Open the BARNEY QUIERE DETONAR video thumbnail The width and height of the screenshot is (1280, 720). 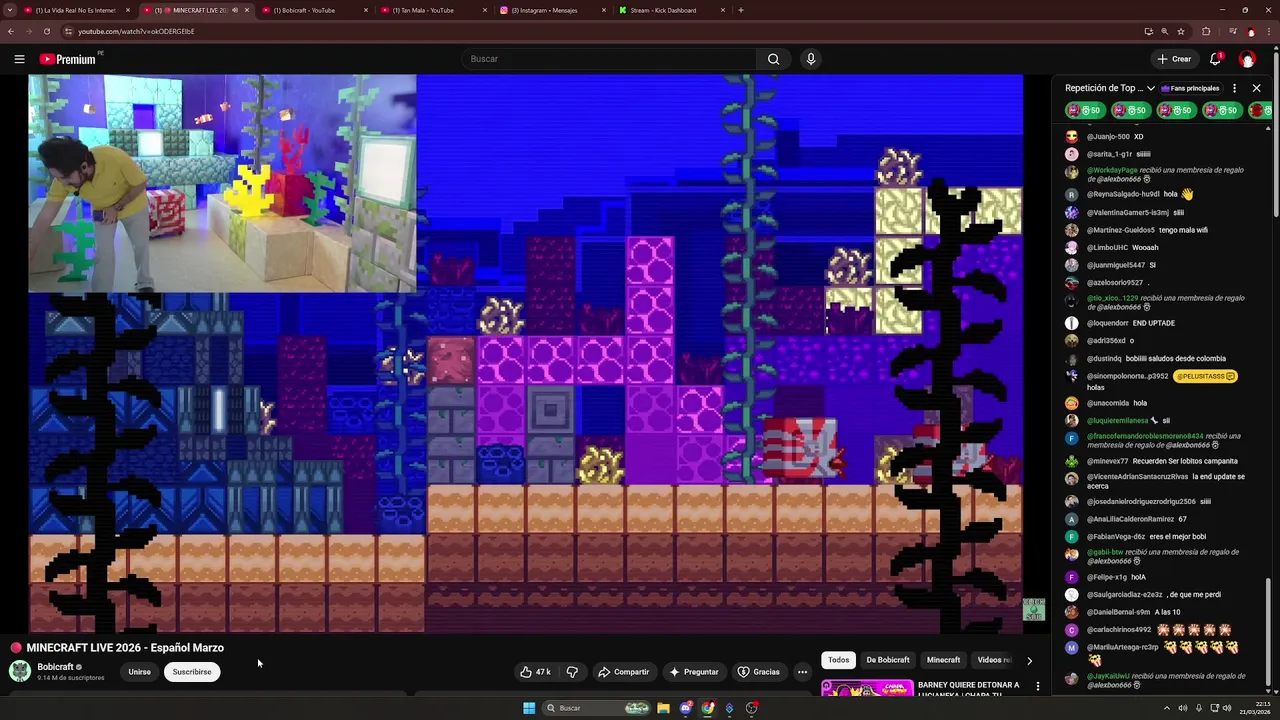866,688
